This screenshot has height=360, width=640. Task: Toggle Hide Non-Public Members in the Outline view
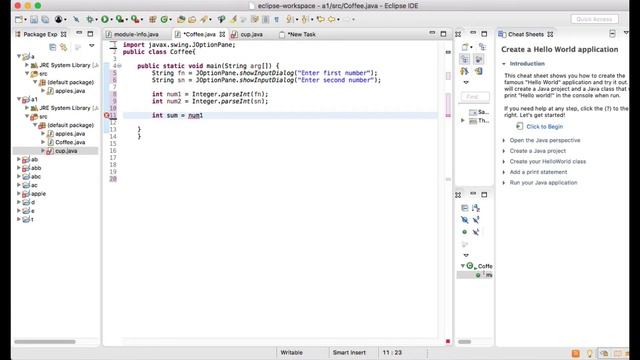[x=465, y=232]
